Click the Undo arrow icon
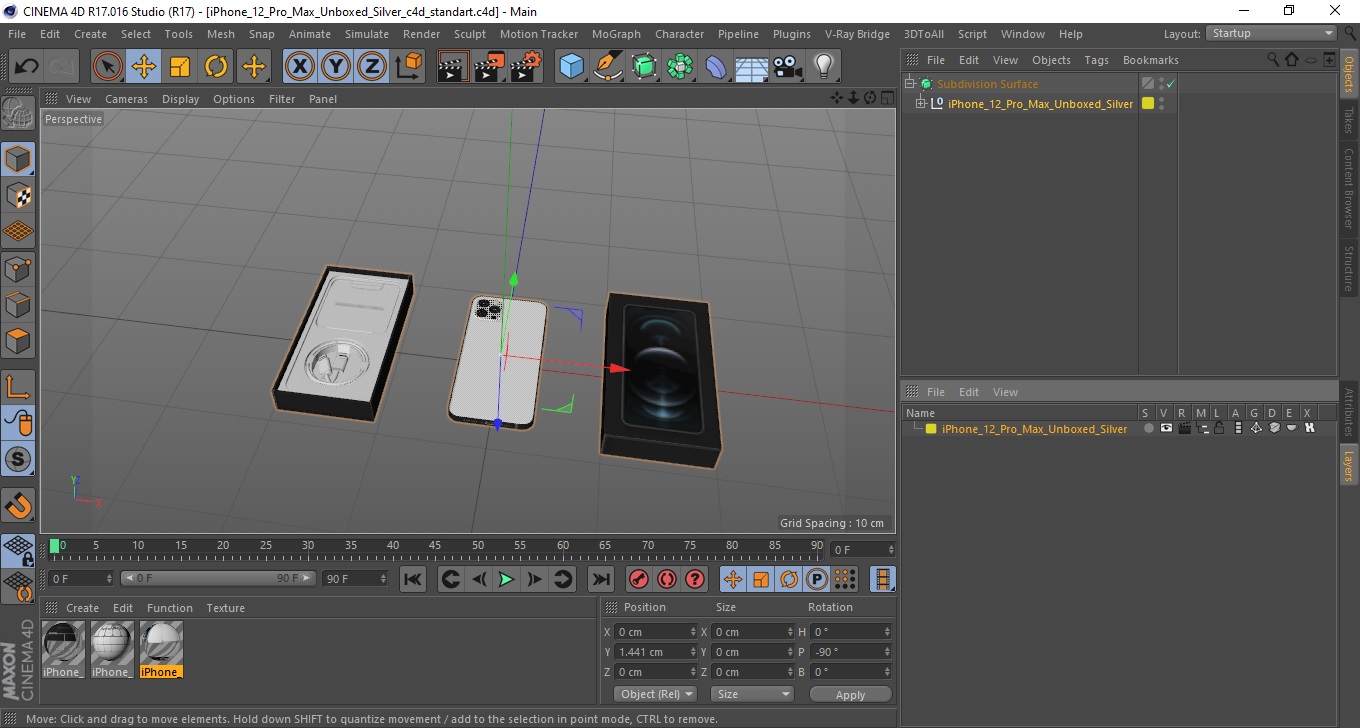The height and width of the screenshot is (728, 1360). click(27, 67)
